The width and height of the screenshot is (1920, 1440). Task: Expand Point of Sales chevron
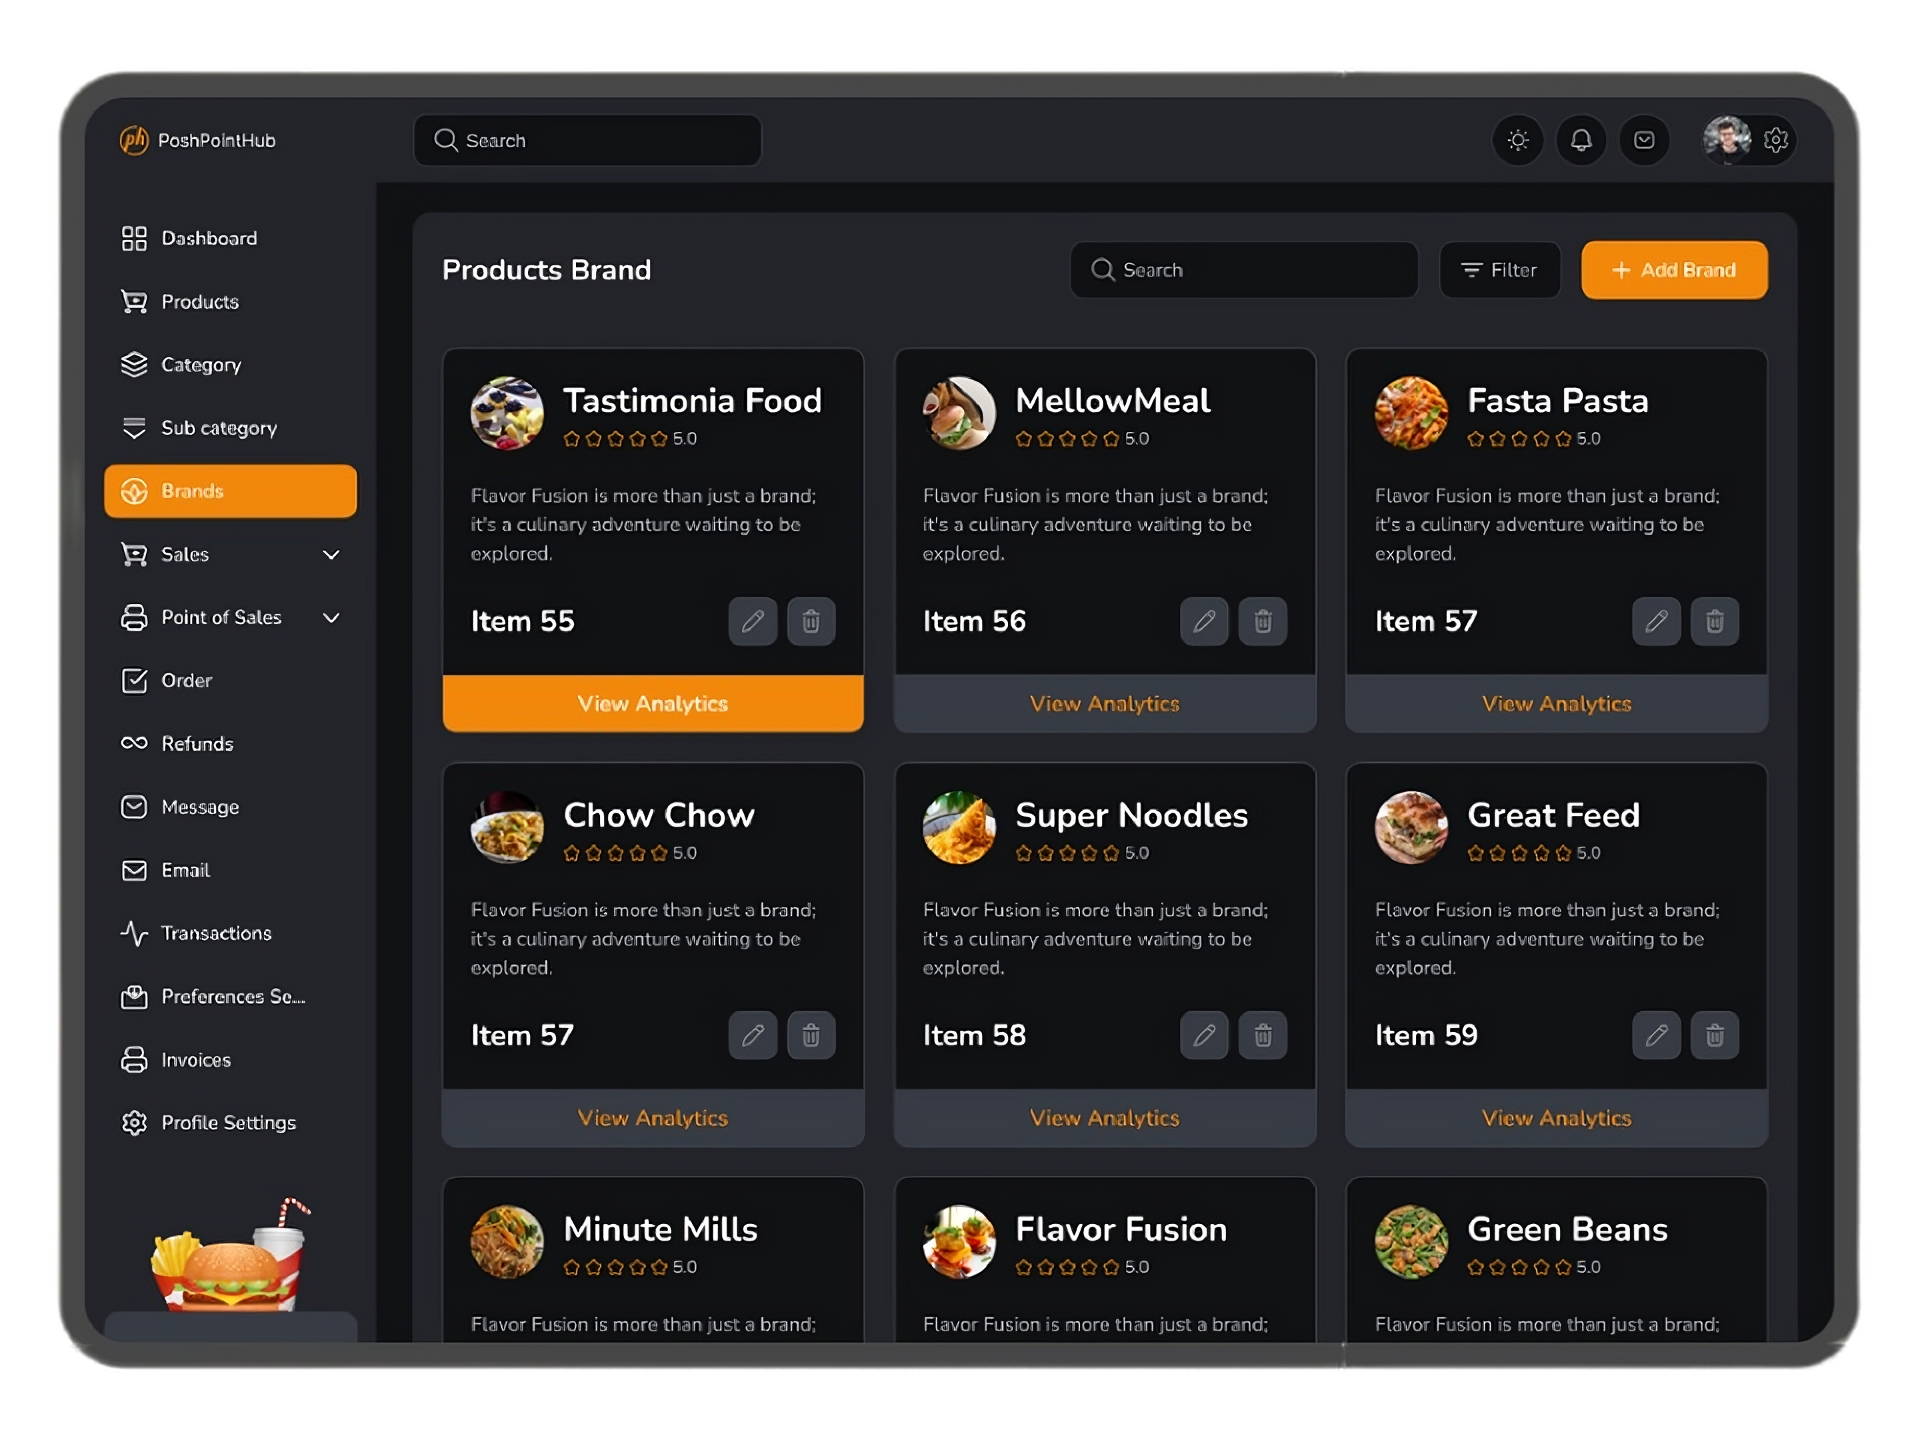click(x=331, y=617)
